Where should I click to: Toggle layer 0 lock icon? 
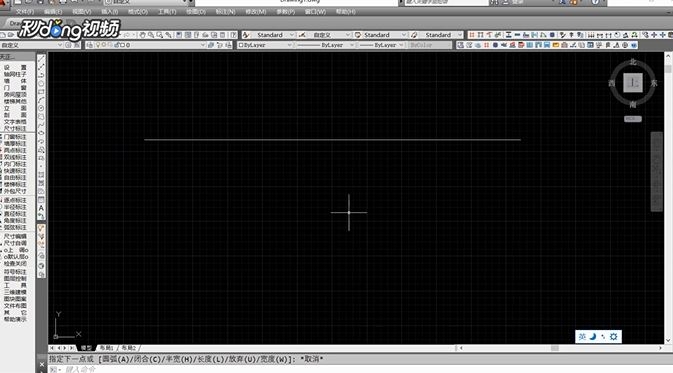coord(116,45)
